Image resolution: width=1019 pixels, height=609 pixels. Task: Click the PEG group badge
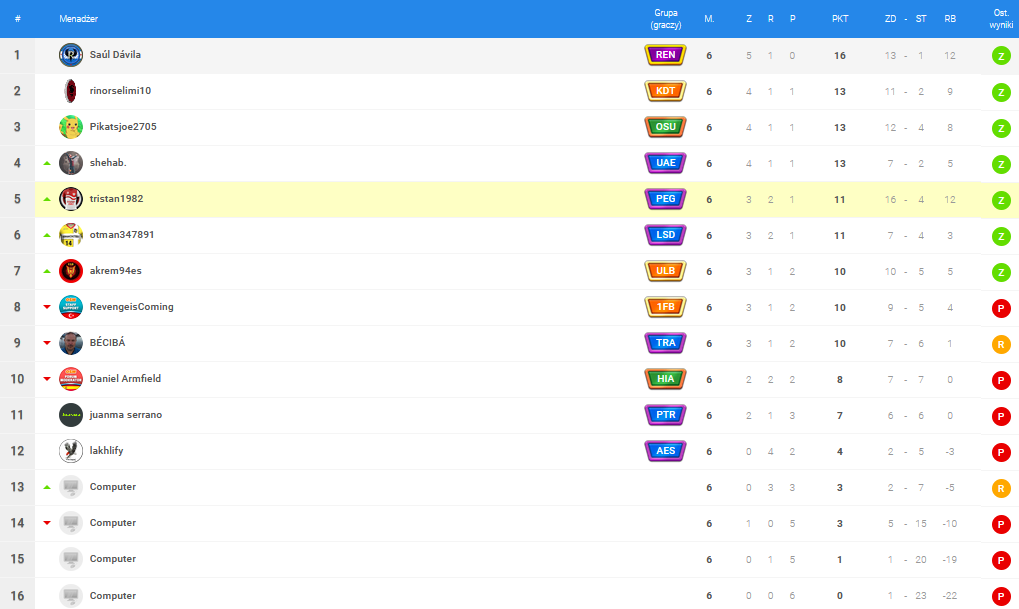pyautogui.click(x=665, y=199)
